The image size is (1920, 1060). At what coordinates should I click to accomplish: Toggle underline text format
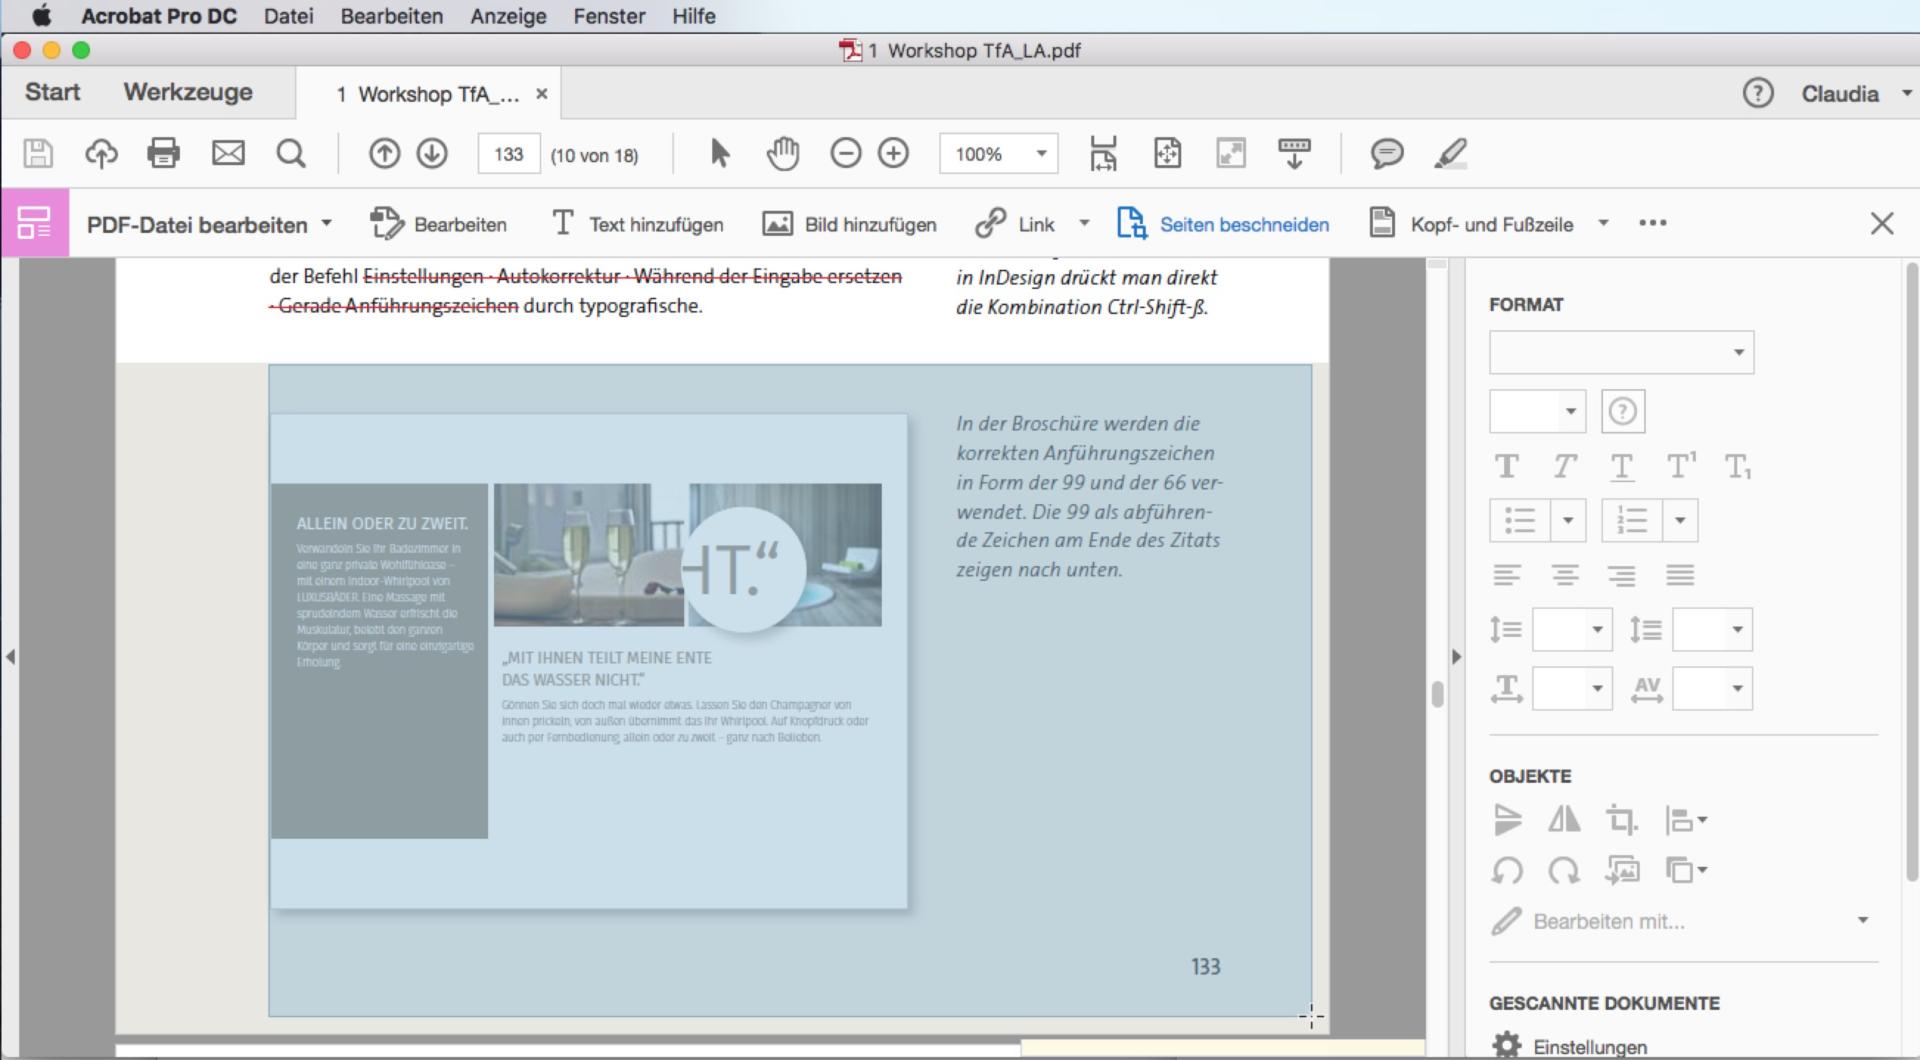[x=1622, y=467]
